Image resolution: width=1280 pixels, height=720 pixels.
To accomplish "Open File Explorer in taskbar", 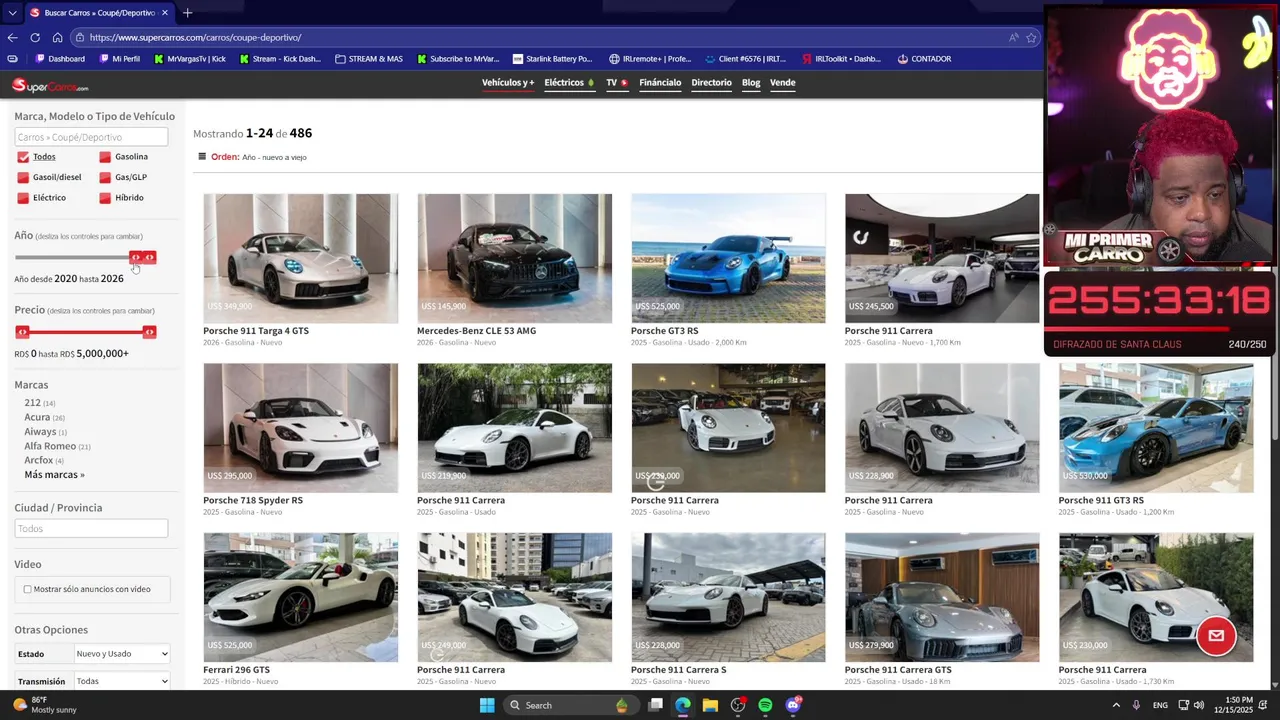I will 710,705.
